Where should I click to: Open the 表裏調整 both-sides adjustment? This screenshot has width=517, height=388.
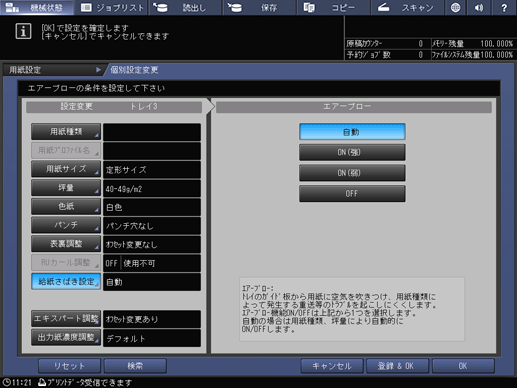coord(66,244)
